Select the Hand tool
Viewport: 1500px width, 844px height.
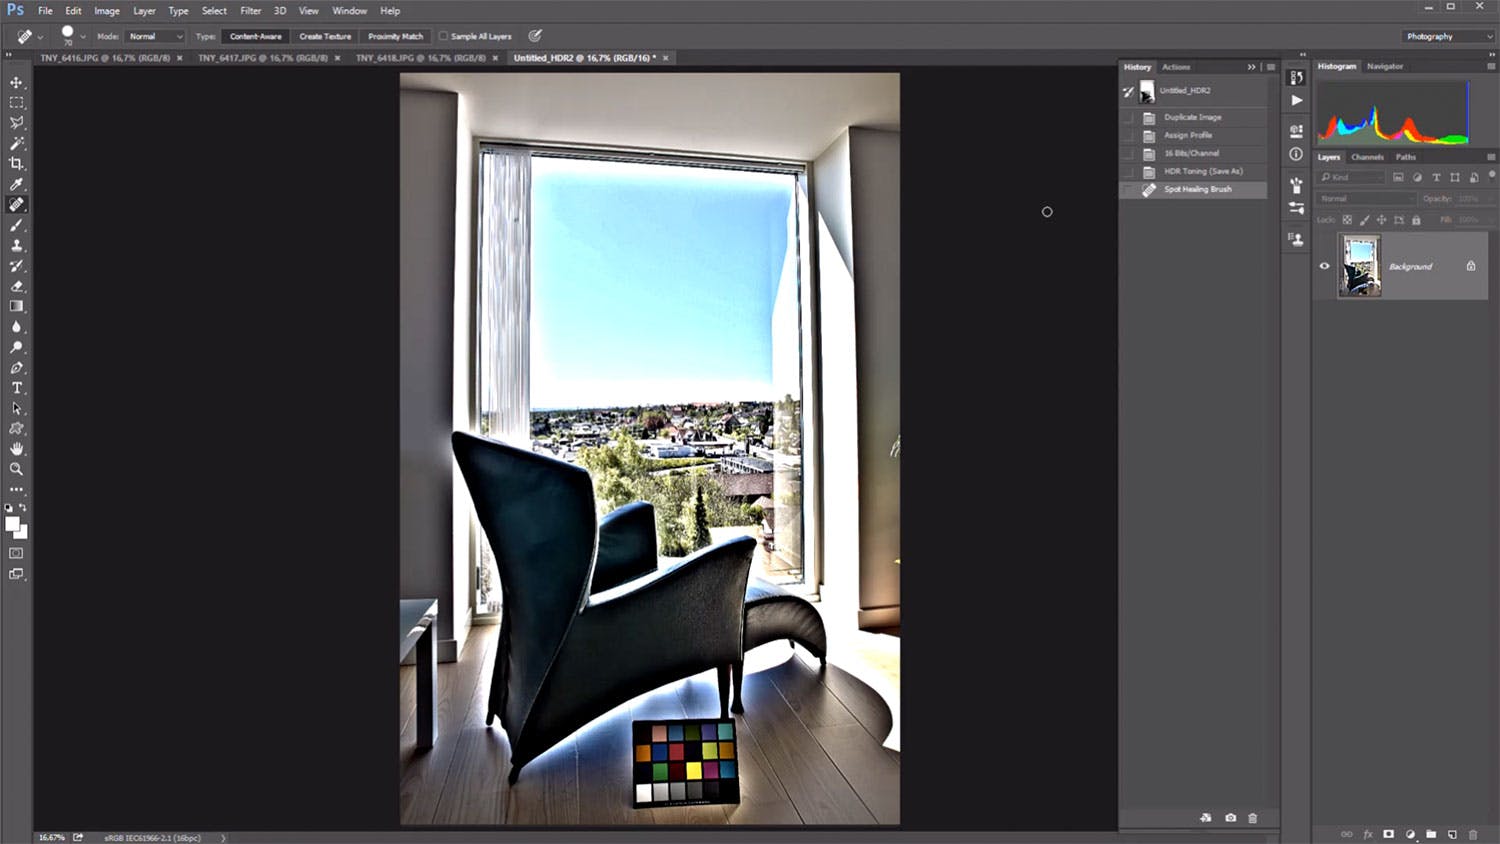pos(16,449)
